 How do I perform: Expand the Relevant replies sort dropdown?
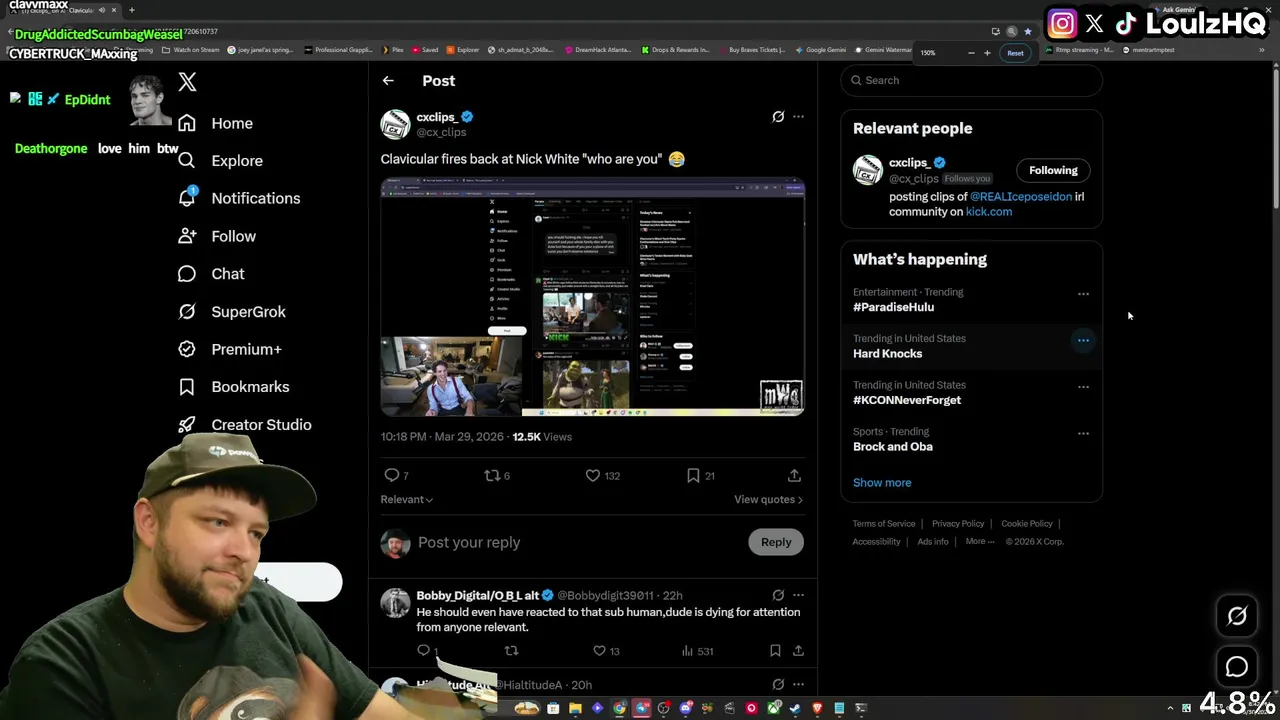(406, 499)
